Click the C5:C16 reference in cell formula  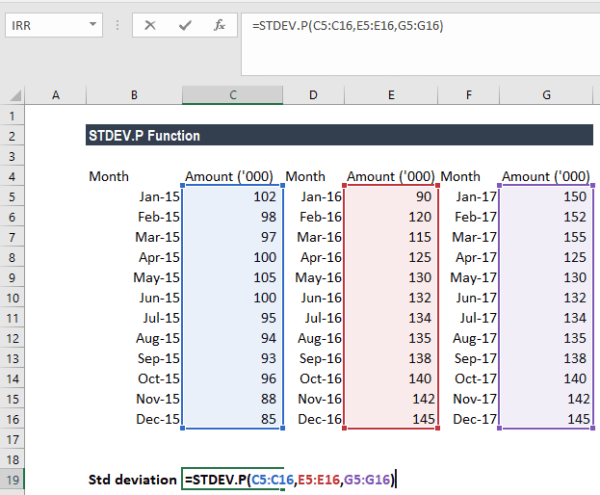click(x=272, y=480)
